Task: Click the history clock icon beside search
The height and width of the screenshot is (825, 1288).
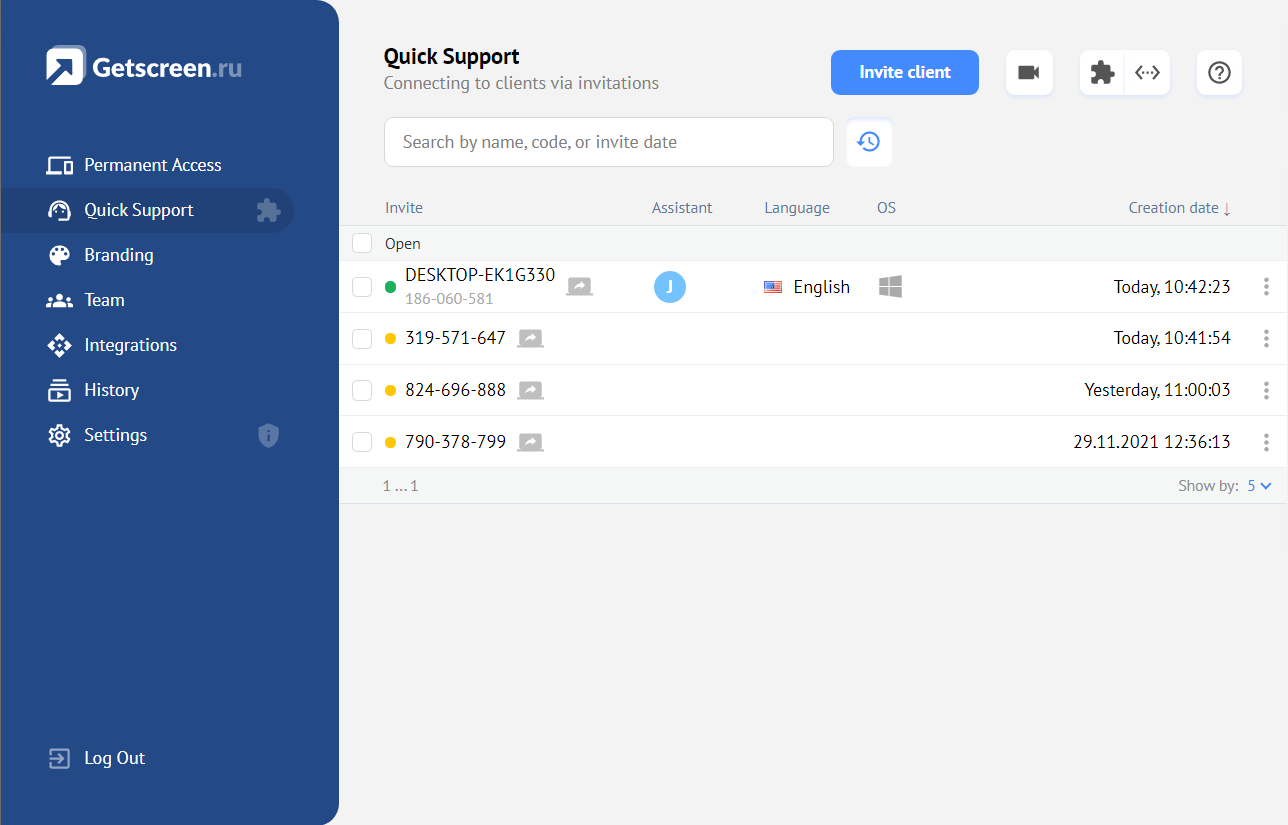Action: 869,142
